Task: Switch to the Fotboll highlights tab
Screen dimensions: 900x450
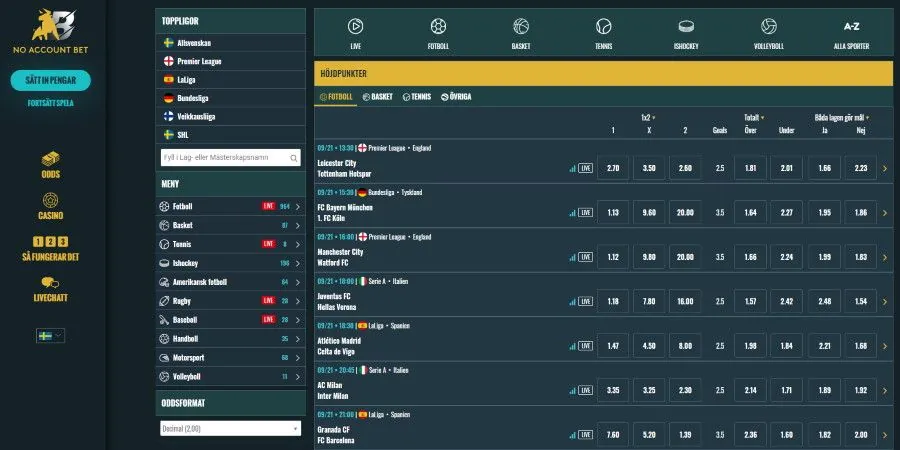Action: point(336,97)
